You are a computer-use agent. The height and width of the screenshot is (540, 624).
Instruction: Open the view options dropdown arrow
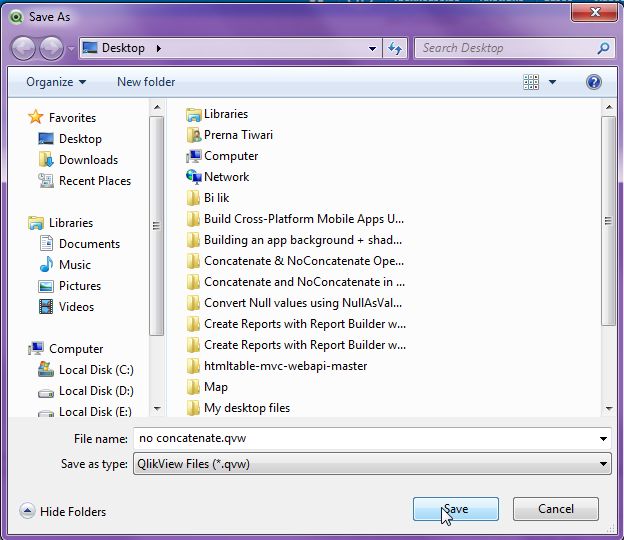[552, 82]
